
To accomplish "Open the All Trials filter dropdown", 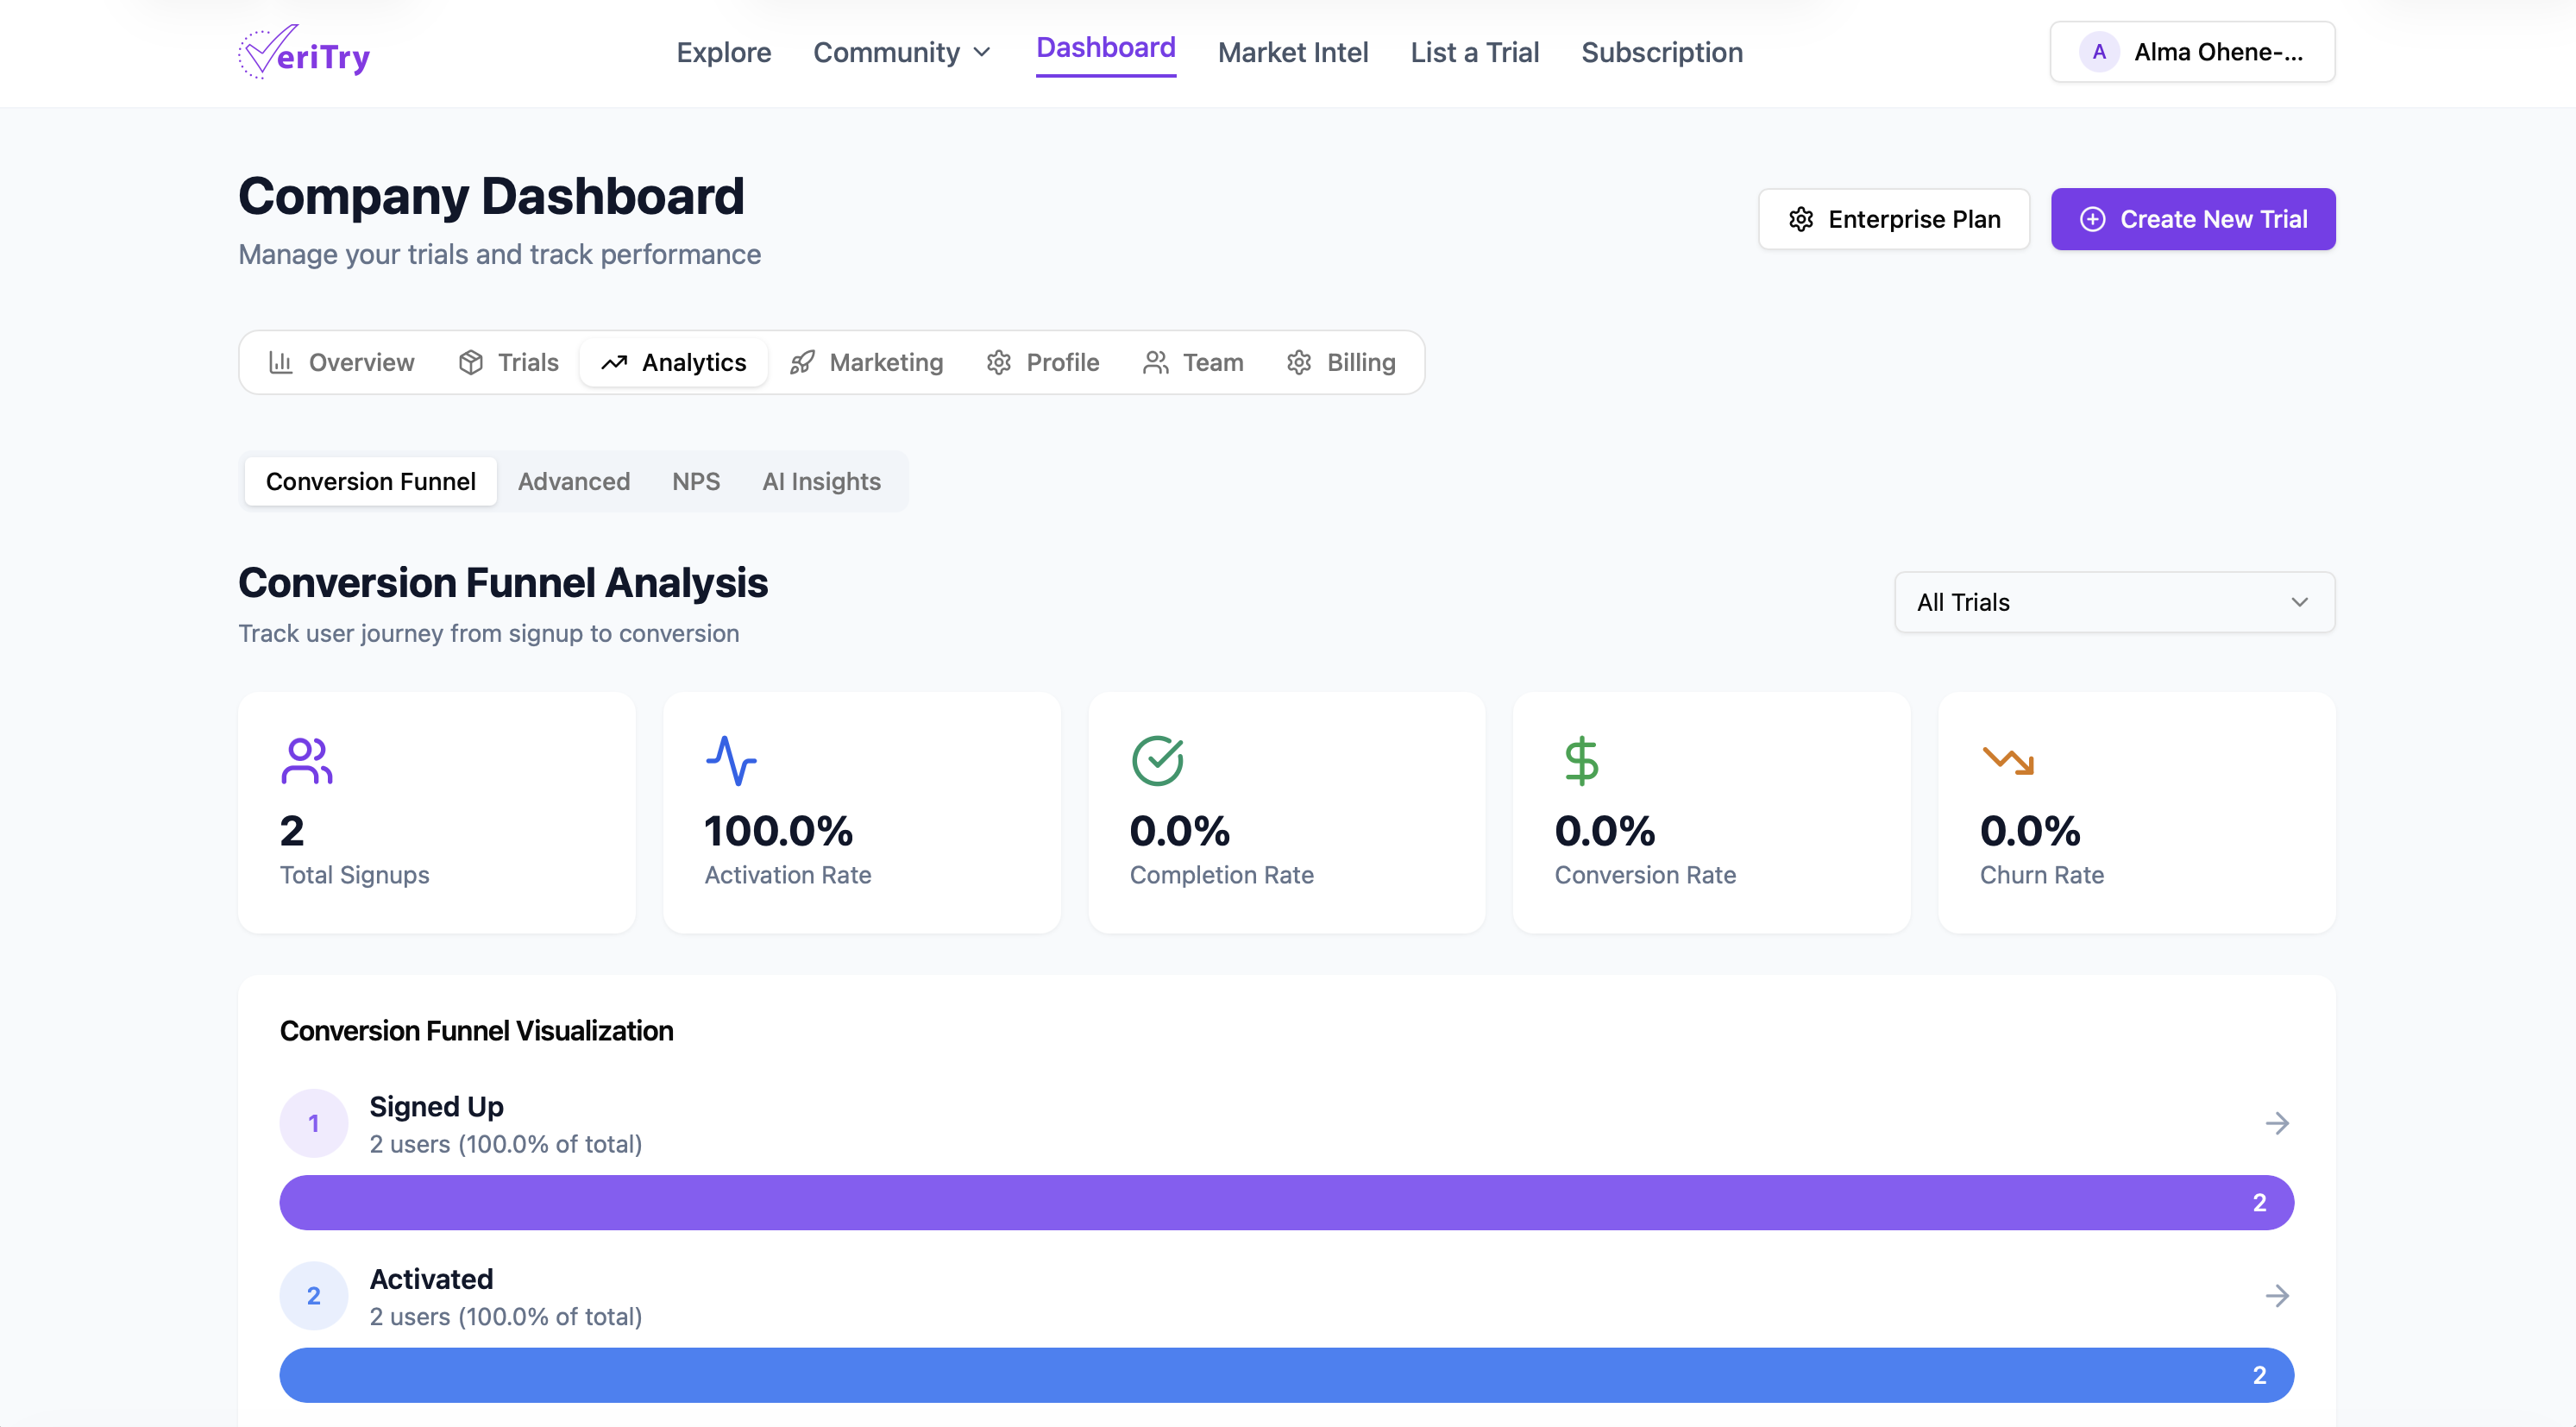I will 2114,602.
